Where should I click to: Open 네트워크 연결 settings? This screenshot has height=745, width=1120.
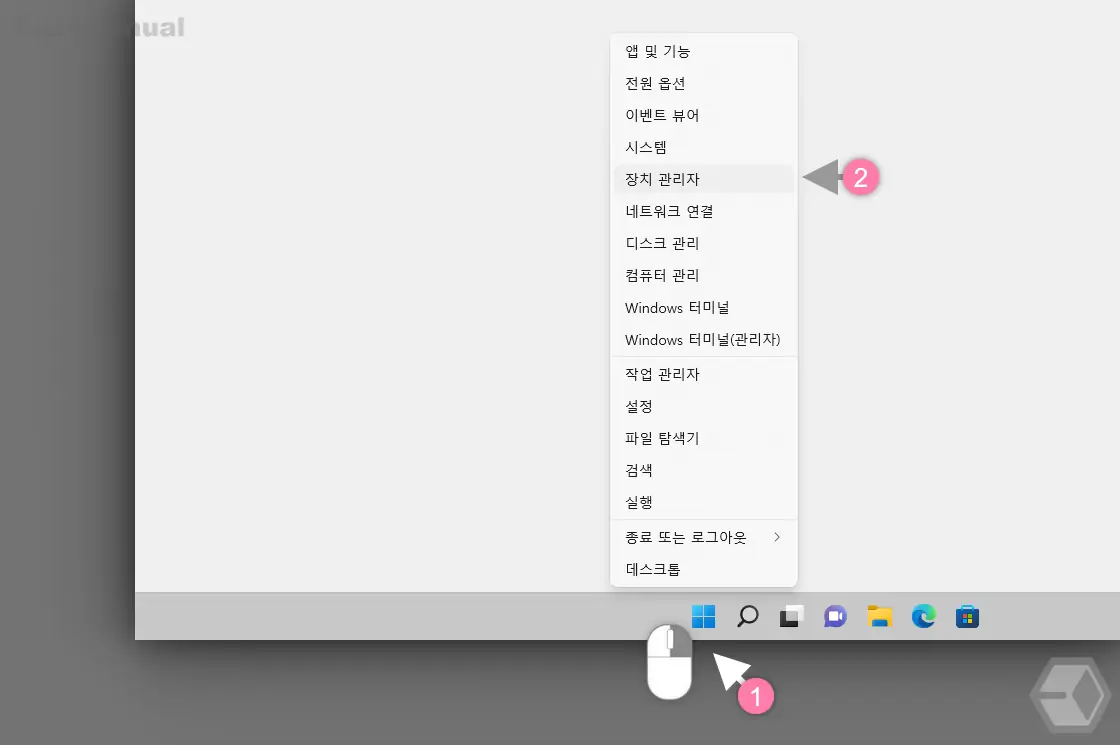point(668,211)
